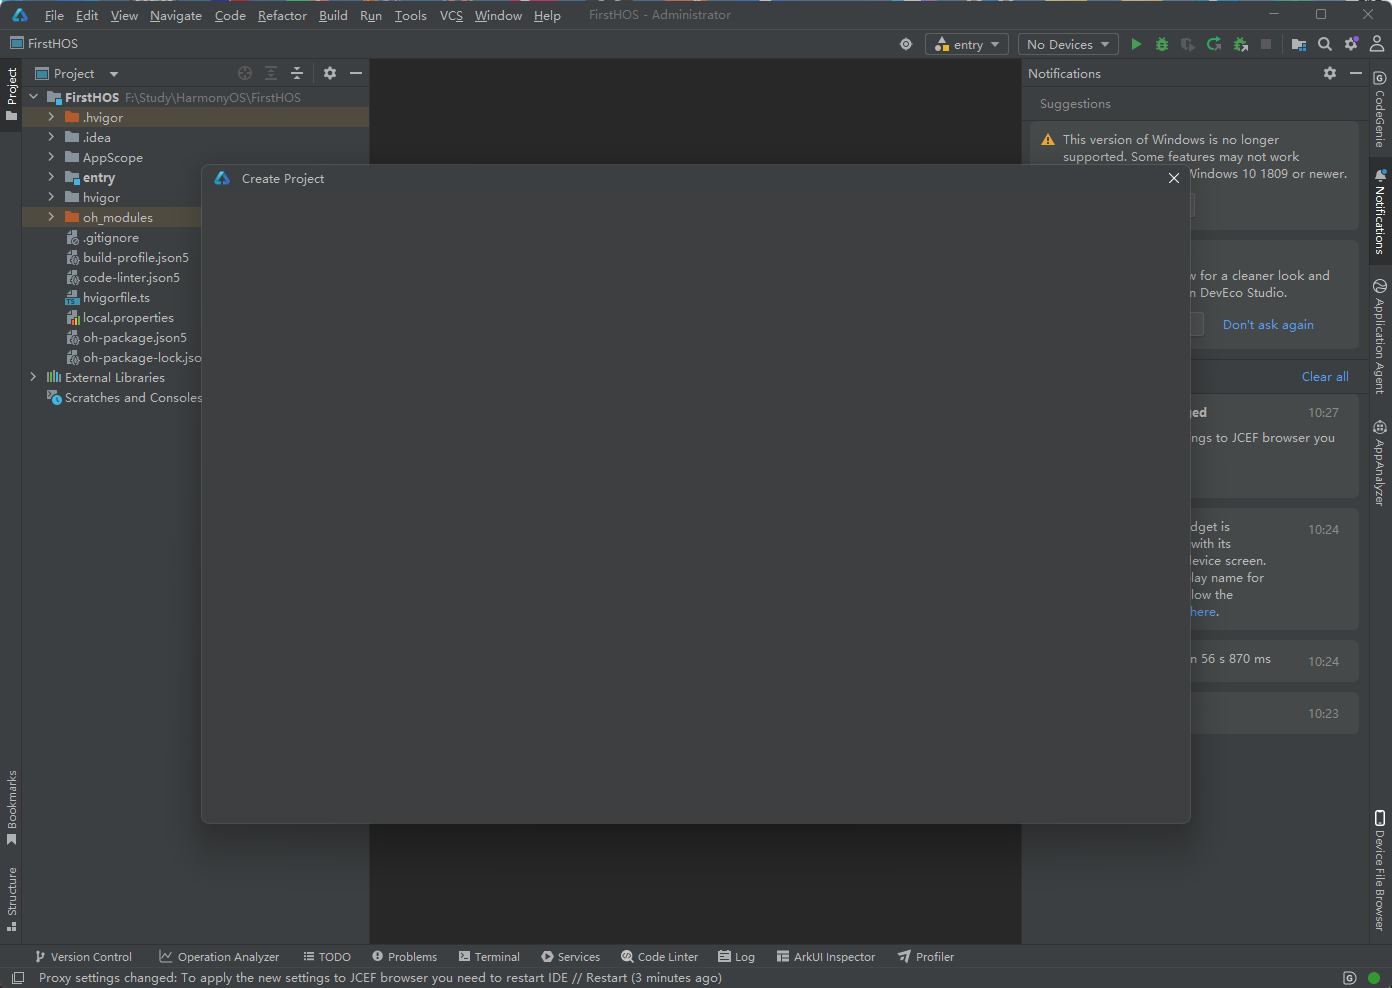Click the hot reload arrow icon
Image resolution: width=1392 pixels, height=988 pixels.
click(1214, 44)
